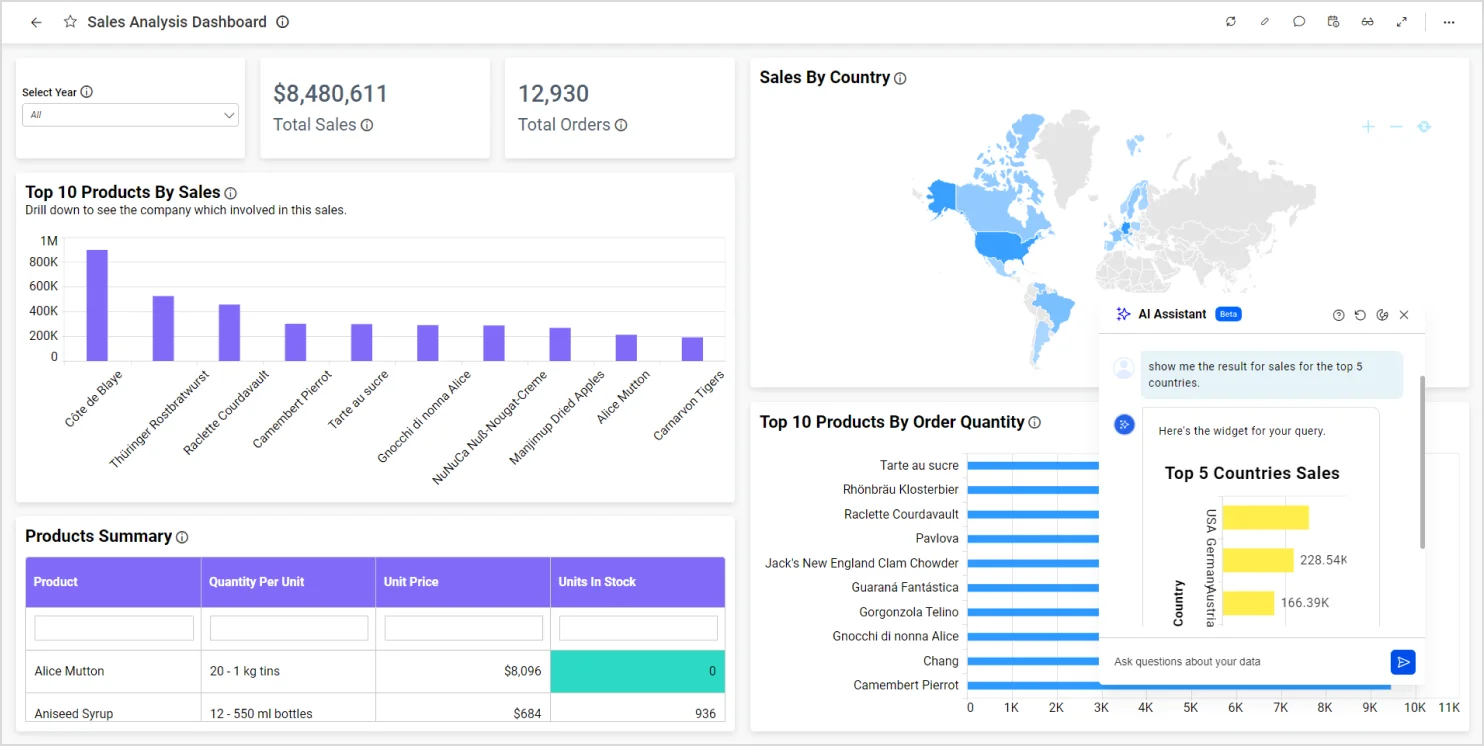Go back using the left arrow
1484x746 pixels.
click(x=36, y=22)
